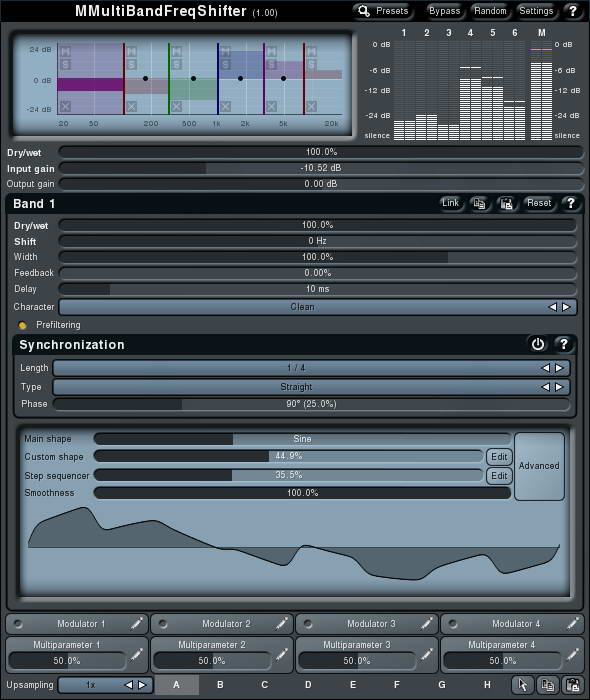Disable band 4 with its X icon
Image resolution: width=590 pixels, height=700 pixels.
click(x=225, y=106)
